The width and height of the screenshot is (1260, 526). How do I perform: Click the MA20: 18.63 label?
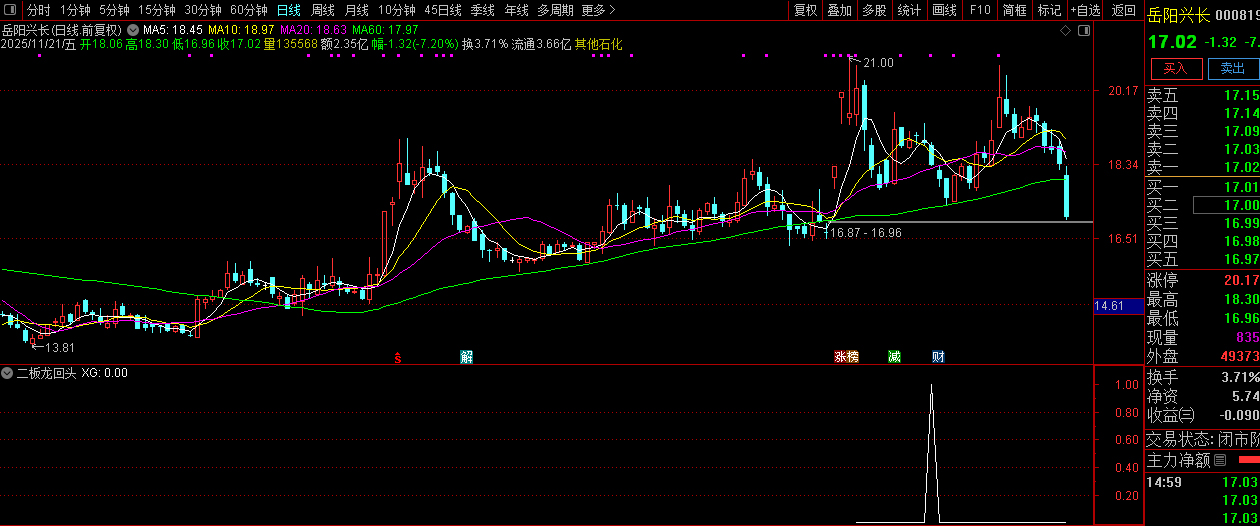(x=313, y=30)
